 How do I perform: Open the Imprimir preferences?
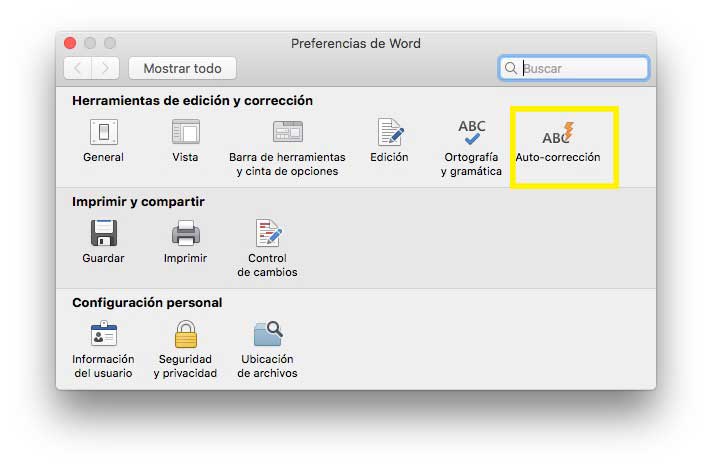(185, 242)
